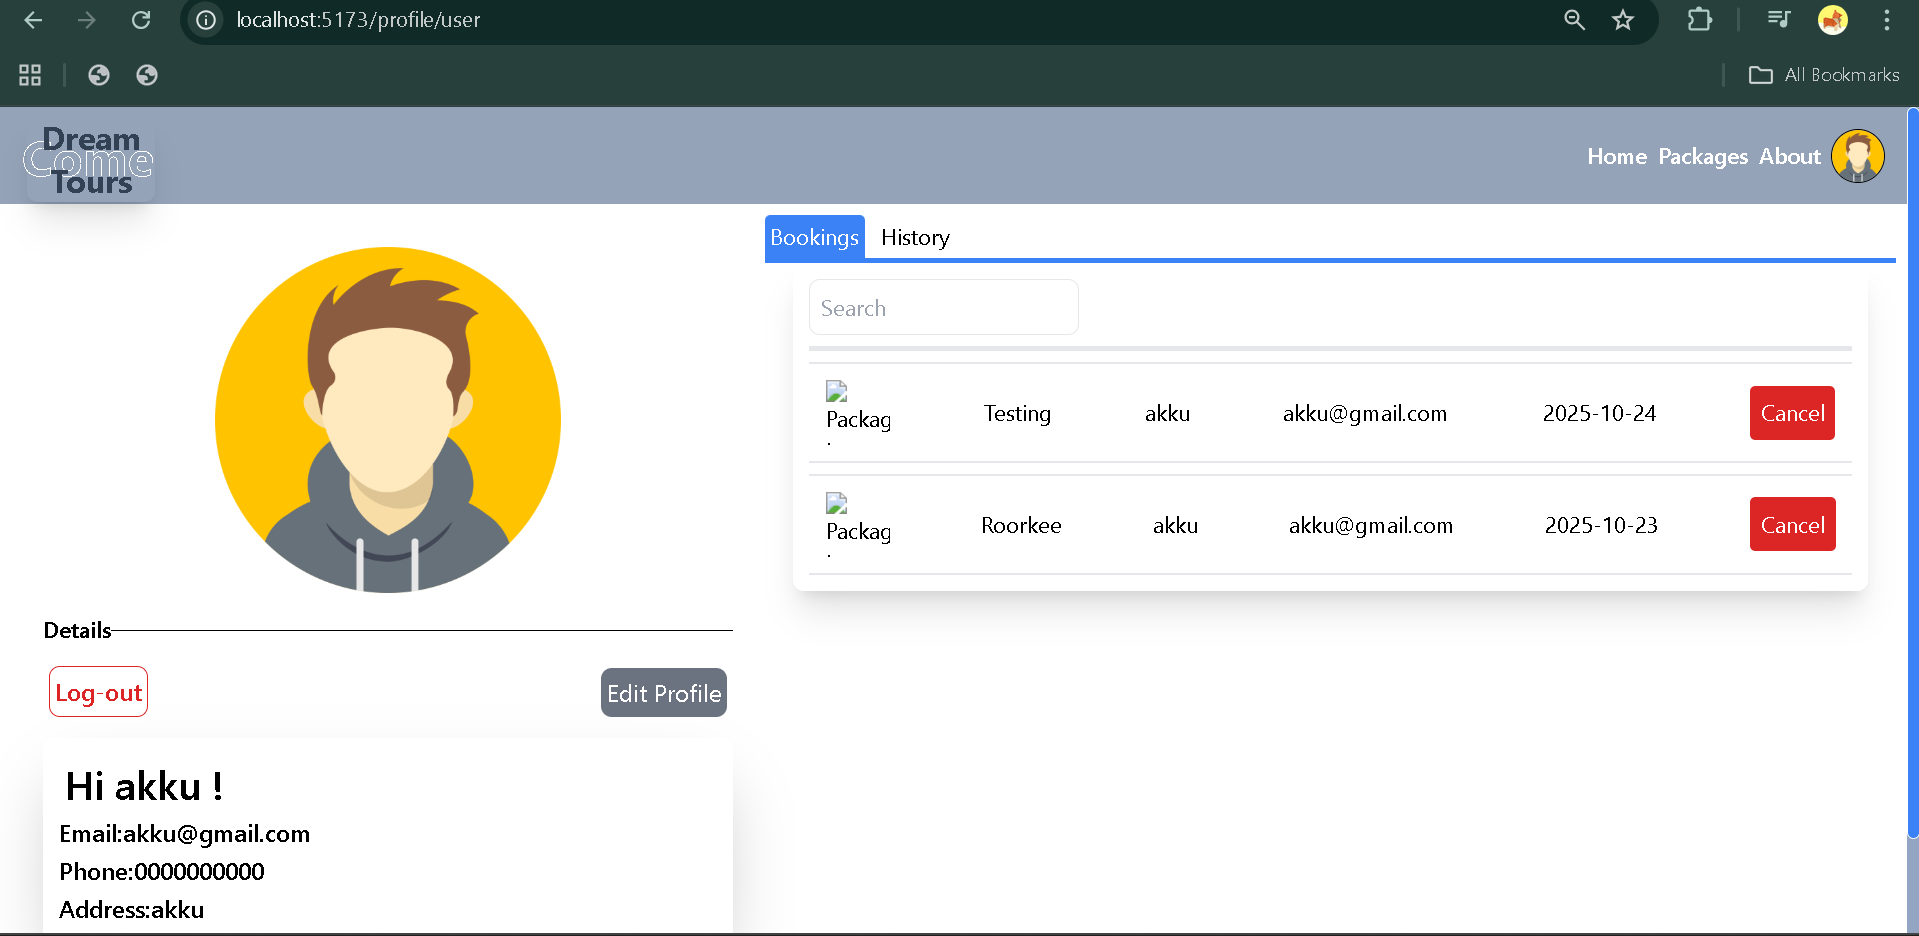Reload the page with the refresh icon

[x=141, y=20]
